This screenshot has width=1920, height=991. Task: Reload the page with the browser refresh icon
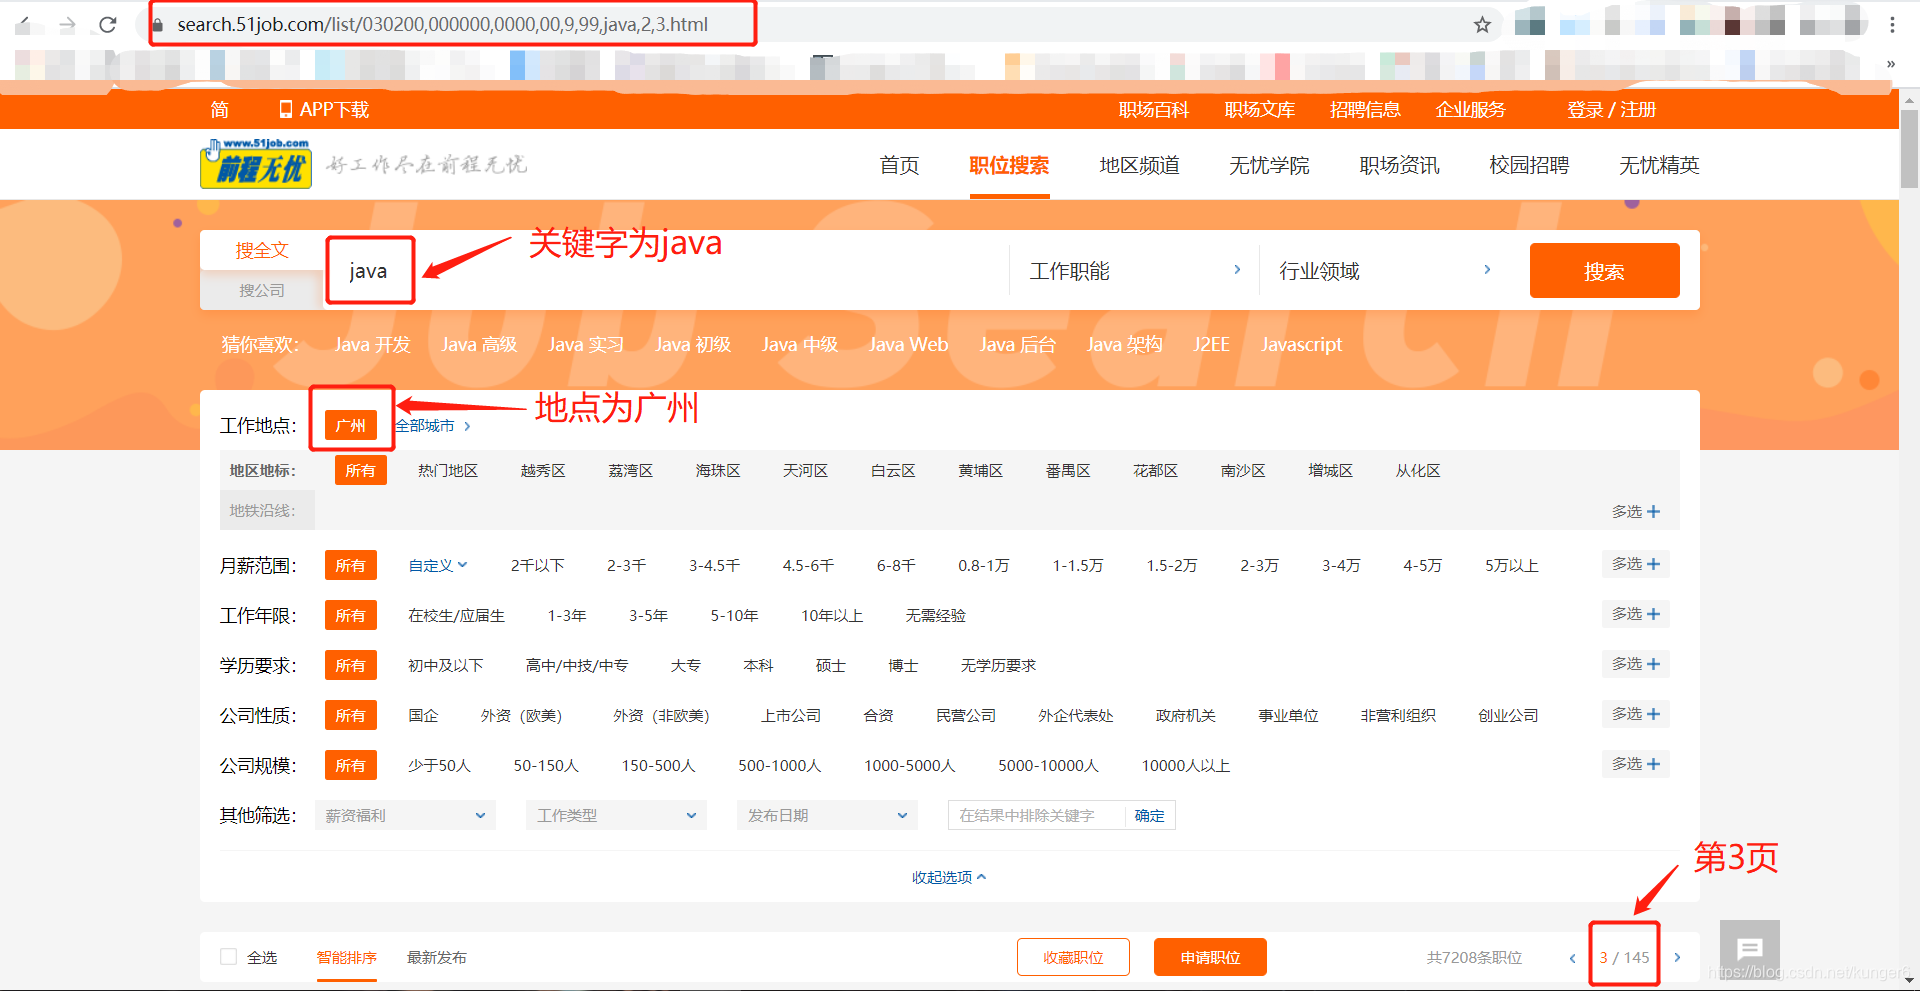tap(108, 24)
